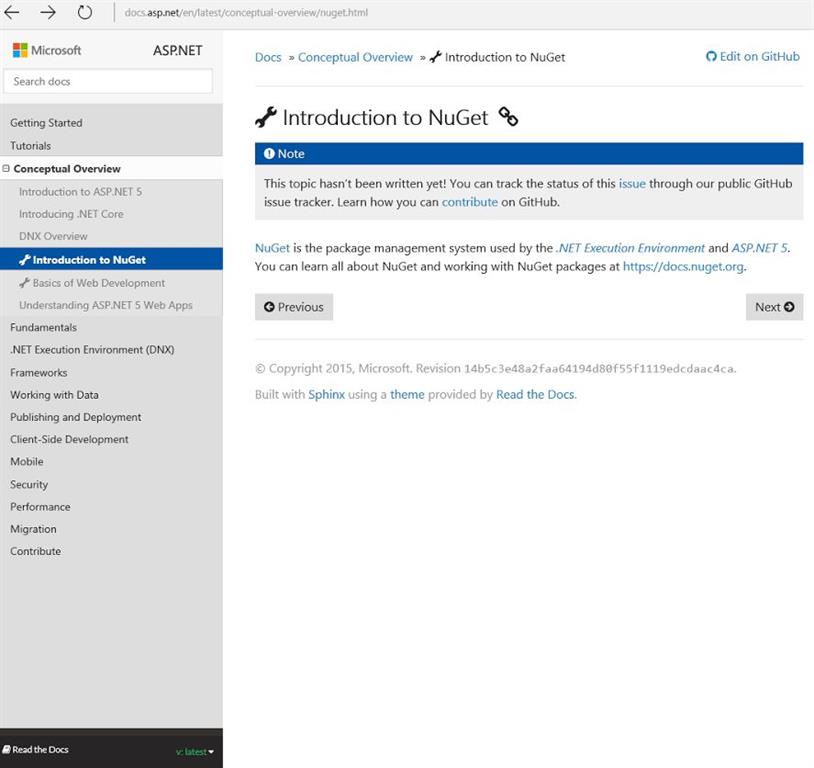Open the v: latest version dropdown

(195, 751)
